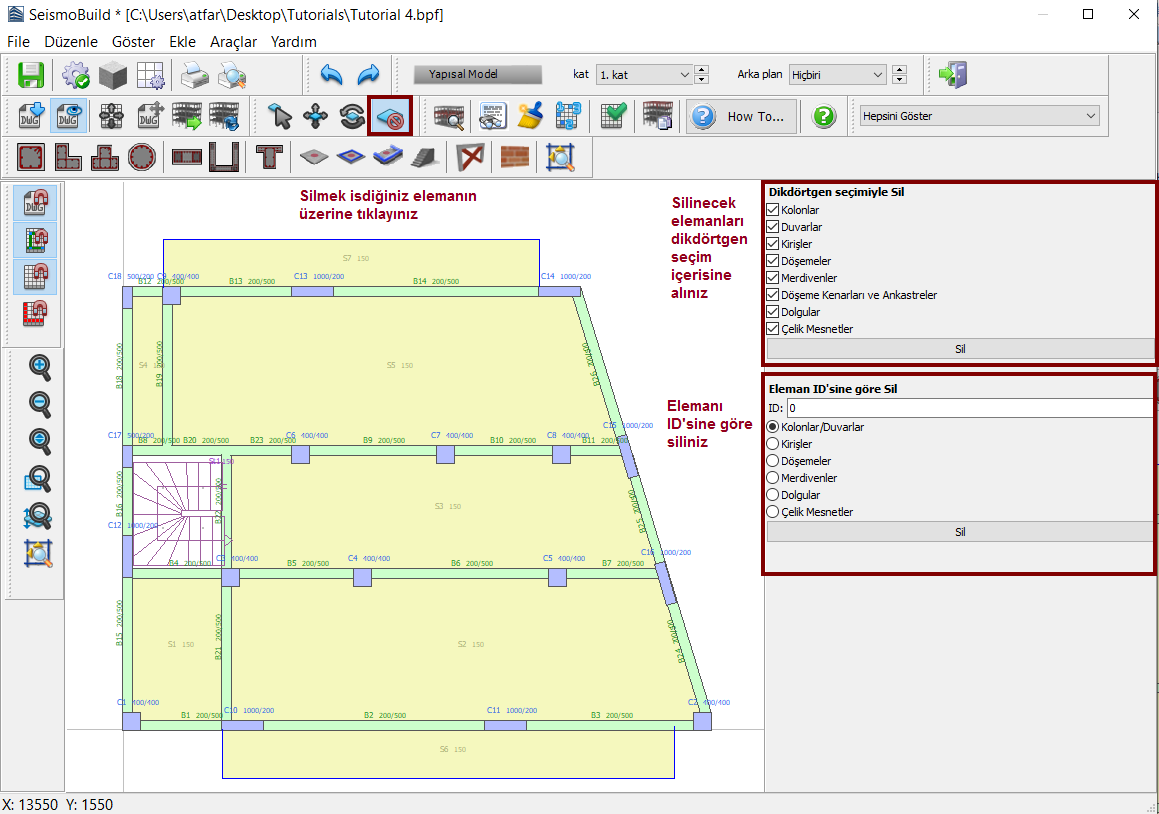Viewport: 1159px width, 814px height.
Task: Select the Kirişler radio button
Action: [772, 444]
